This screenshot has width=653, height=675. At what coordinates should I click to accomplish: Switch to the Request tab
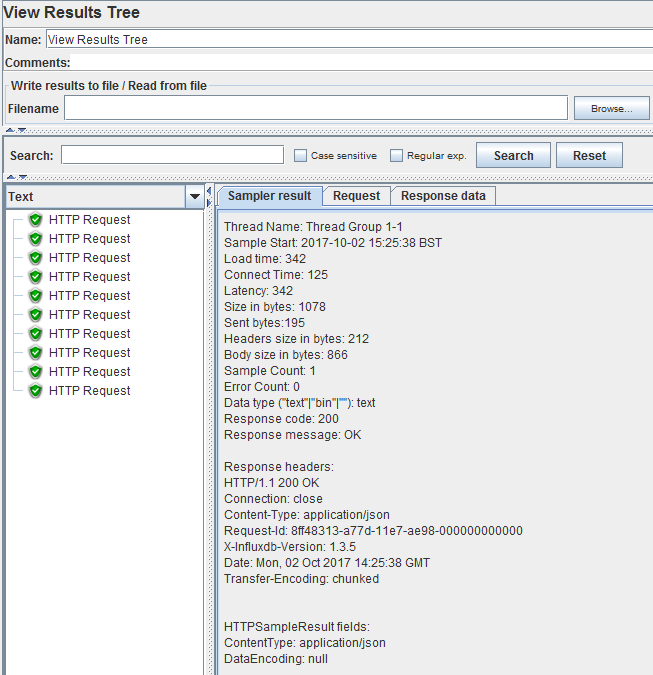point(356,196)
